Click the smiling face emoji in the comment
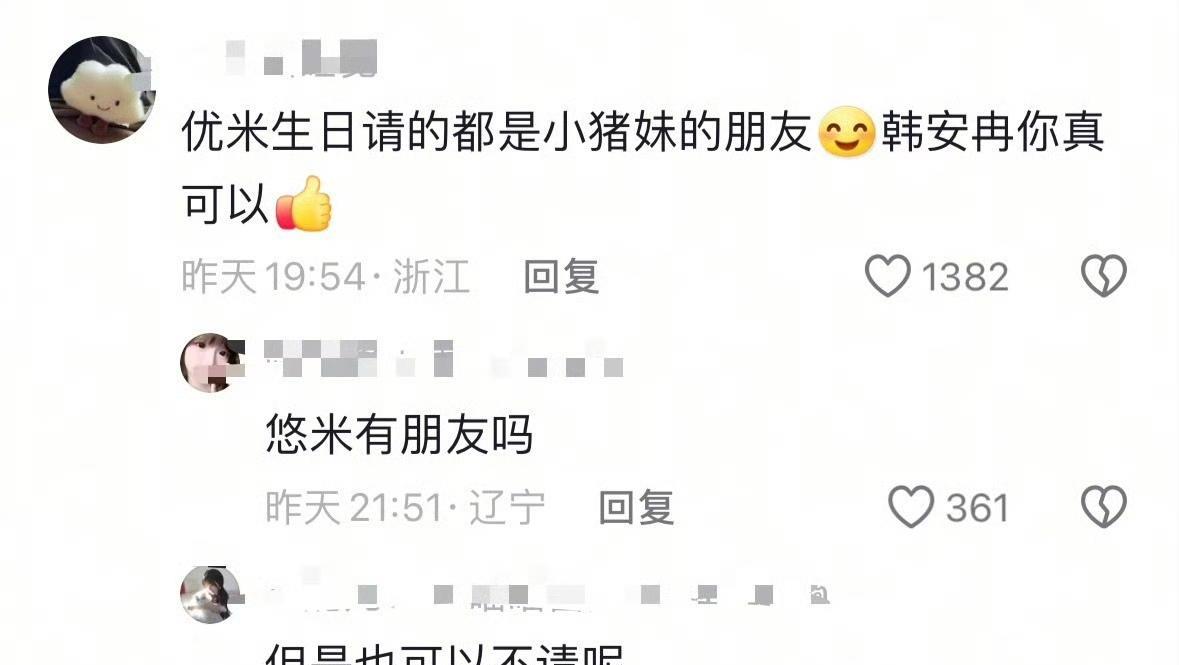The width and height of the screenshot is (1179, 665). click(x=847, y=132)
